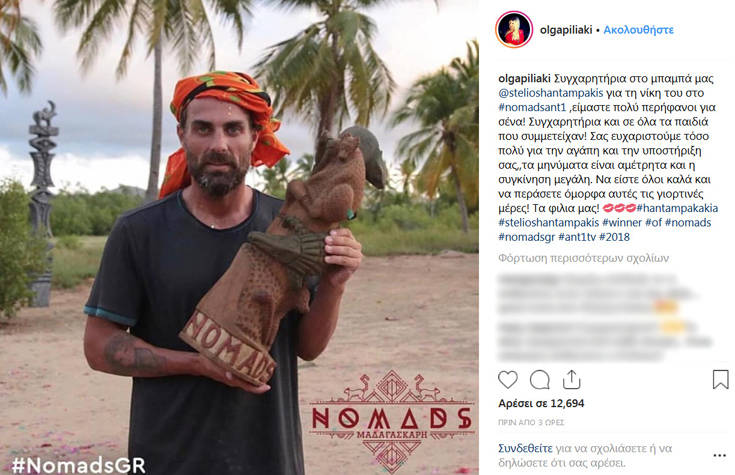
Task: Share the post via the share icon
Action: click(x=571, y=379)
